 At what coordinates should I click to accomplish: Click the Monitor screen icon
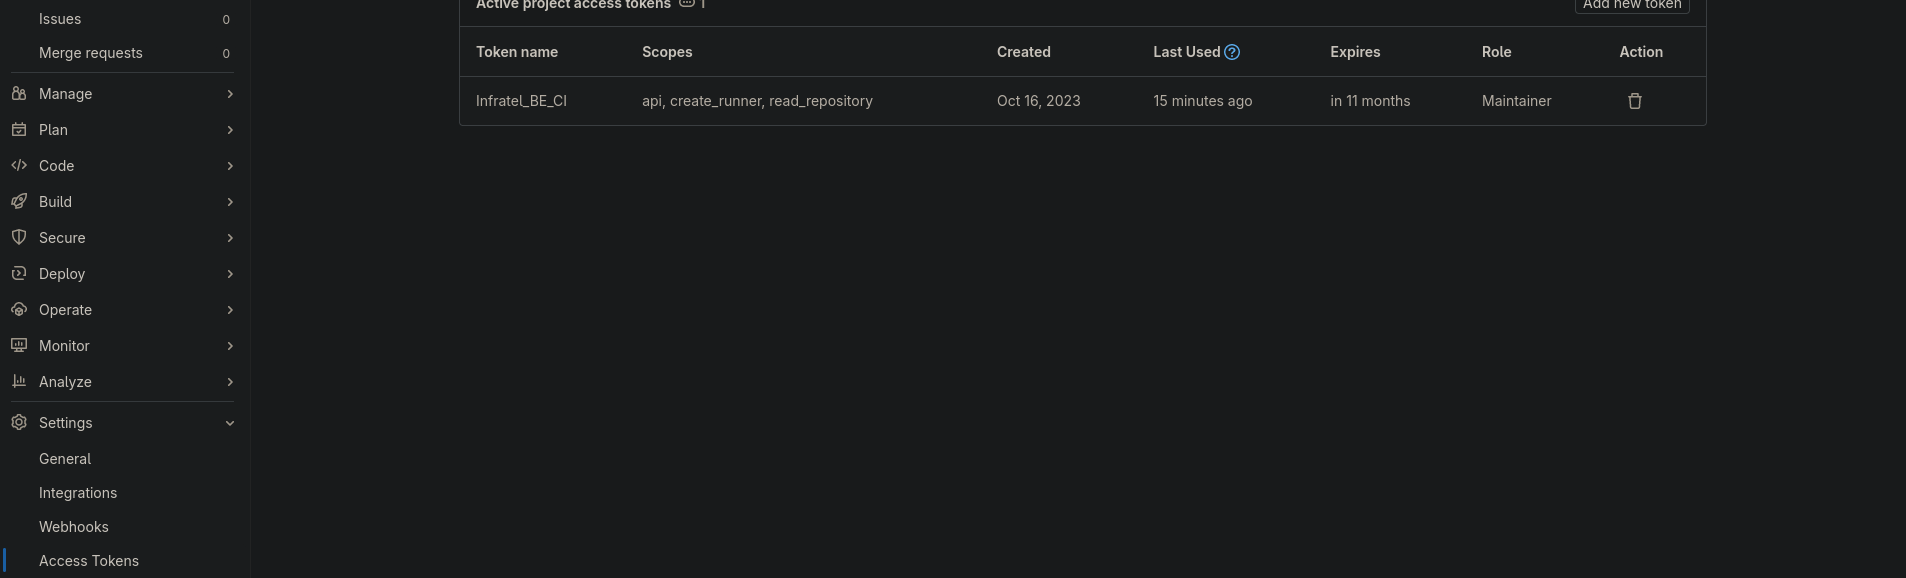coord(19,346)
